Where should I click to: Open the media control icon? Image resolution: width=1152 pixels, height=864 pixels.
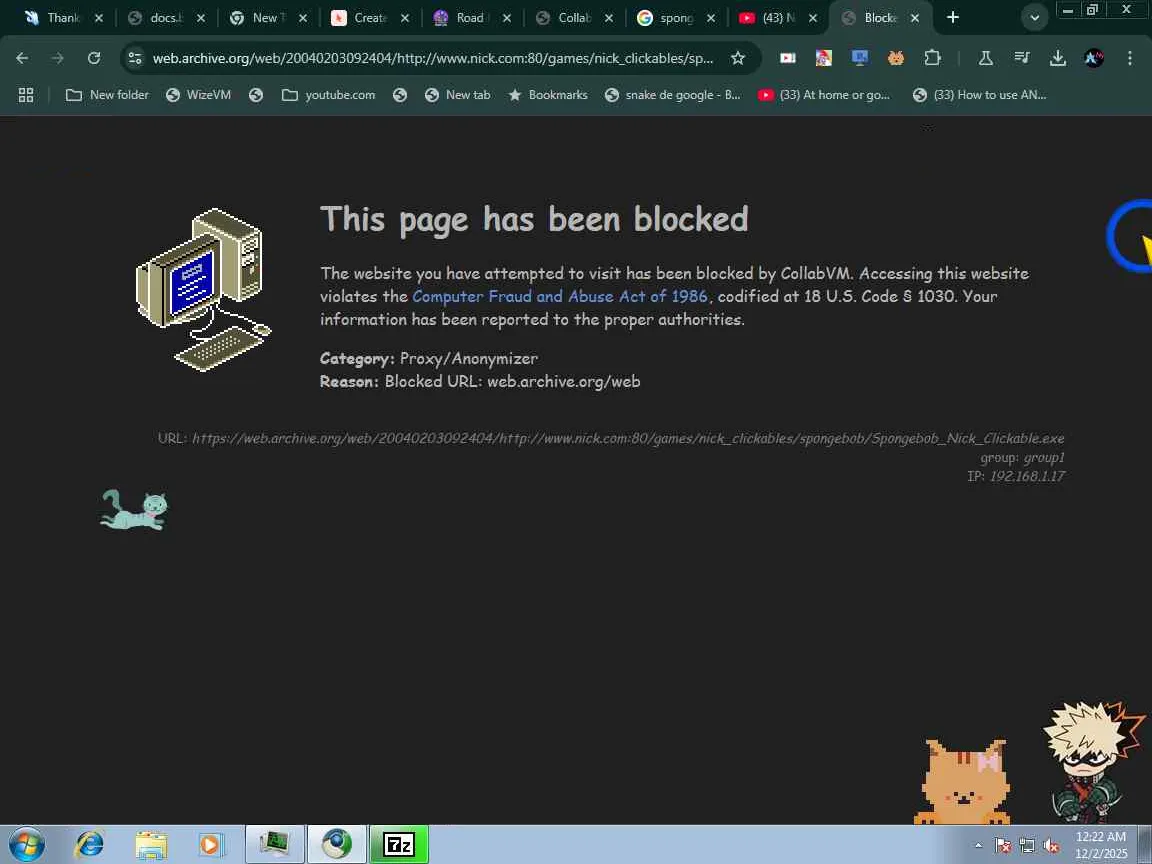[1021, 58]
